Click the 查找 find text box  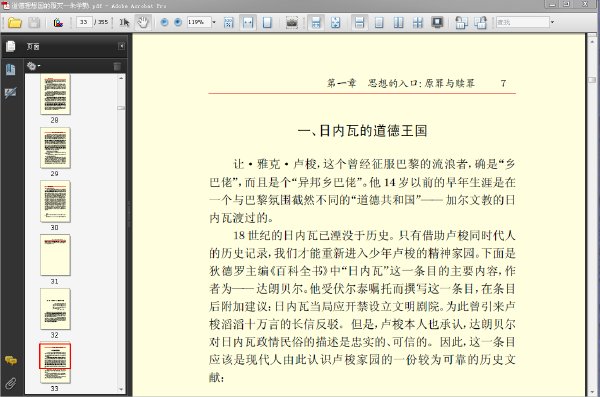pyautogui.click(x=522, y=22)
